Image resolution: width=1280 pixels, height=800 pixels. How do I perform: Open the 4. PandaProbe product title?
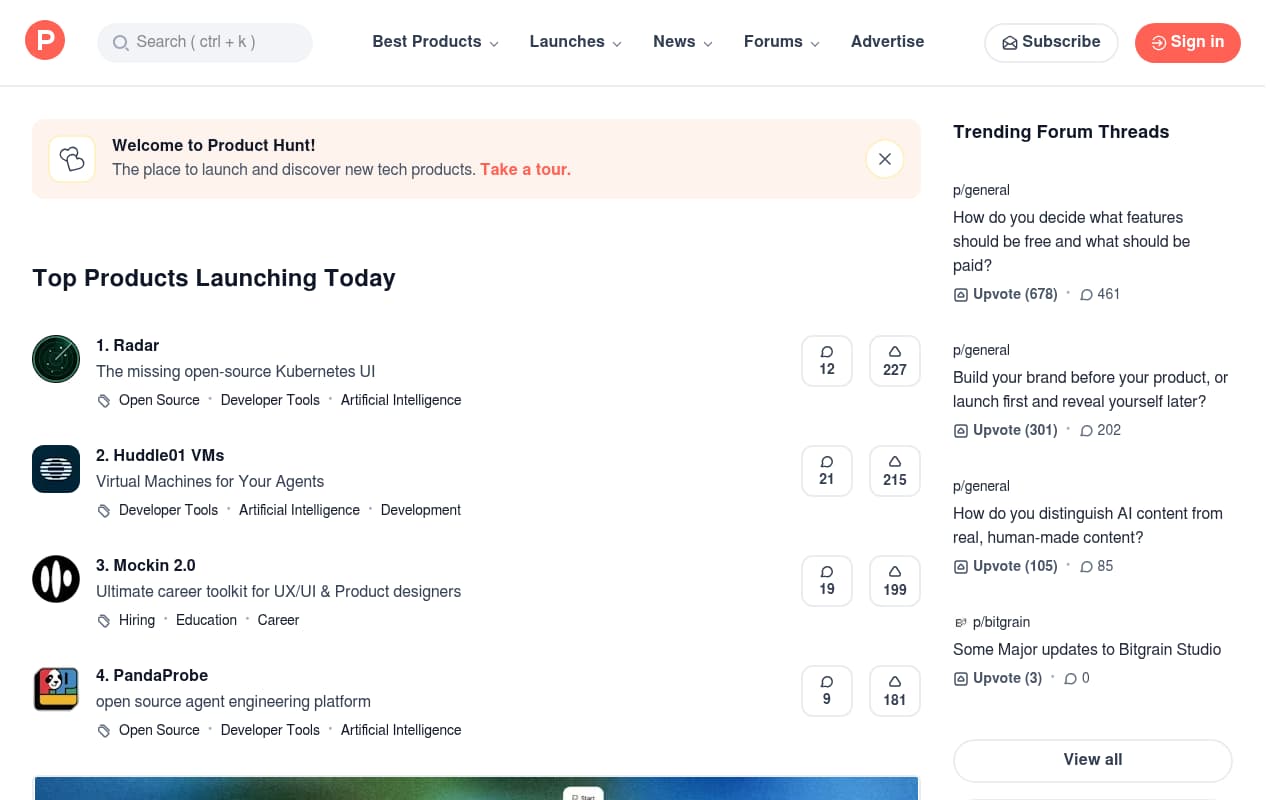[152, 675]
